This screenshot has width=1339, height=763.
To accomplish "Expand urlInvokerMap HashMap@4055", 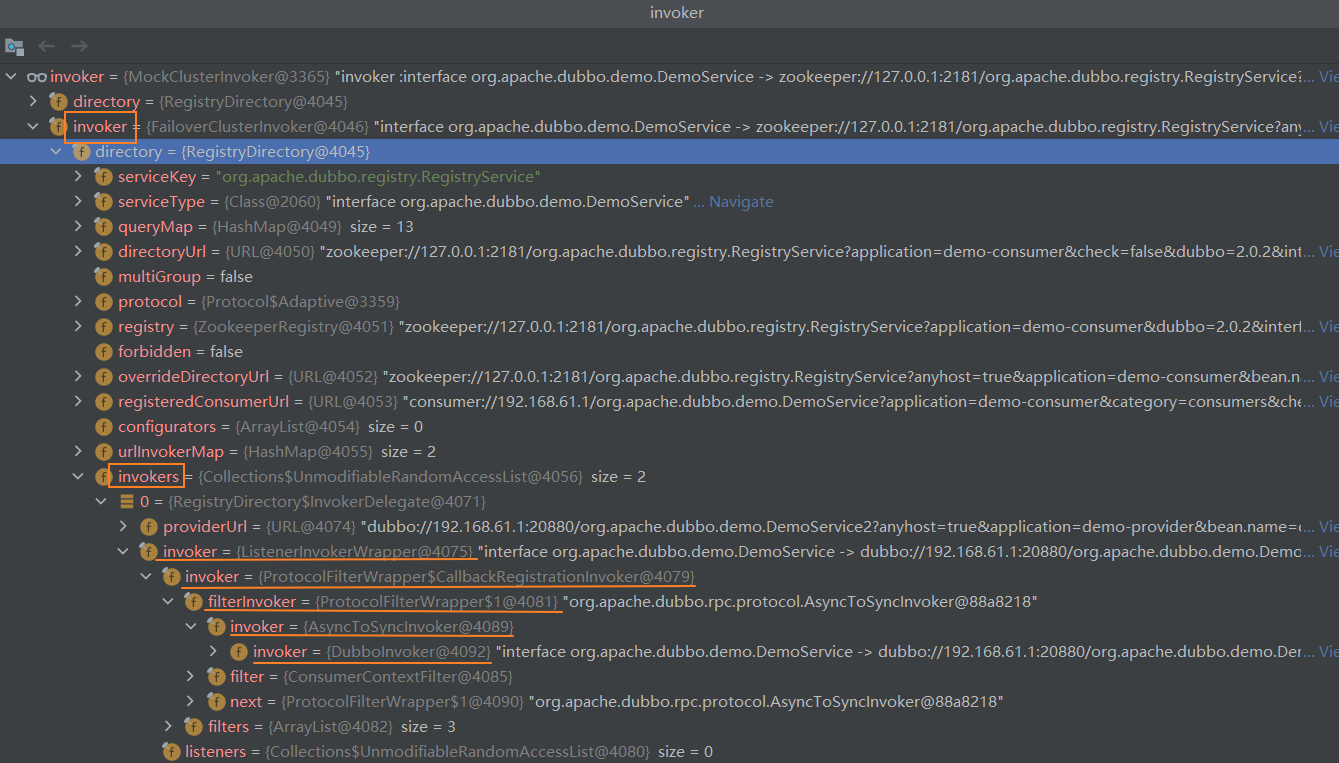I will click(x=79, y=452).
